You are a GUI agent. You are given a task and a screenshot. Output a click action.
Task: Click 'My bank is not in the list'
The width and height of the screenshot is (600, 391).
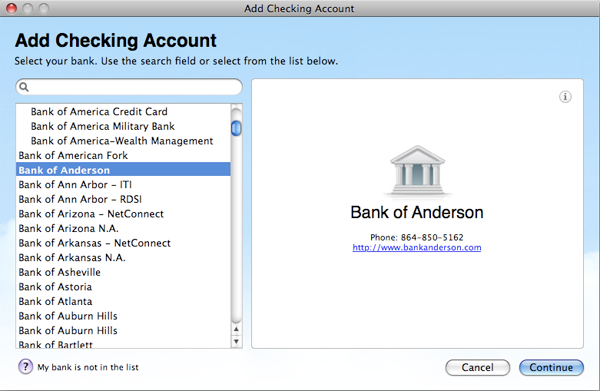point(88,367)
